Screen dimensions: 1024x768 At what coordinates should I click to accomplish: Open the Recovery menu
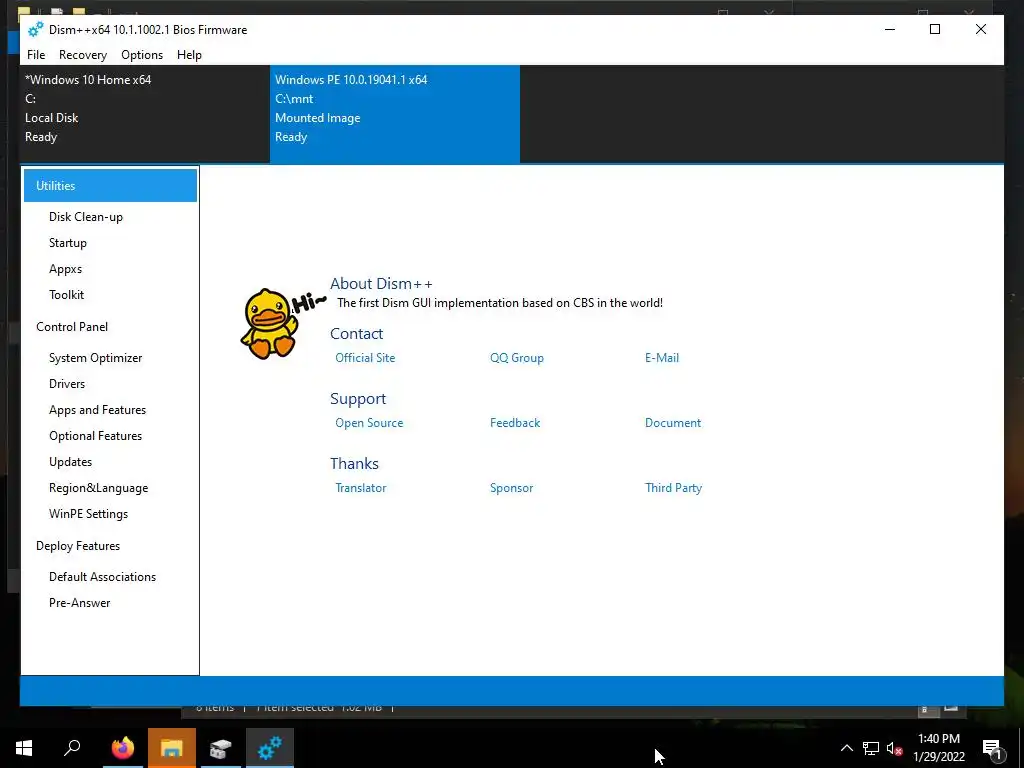pos(83,55)
